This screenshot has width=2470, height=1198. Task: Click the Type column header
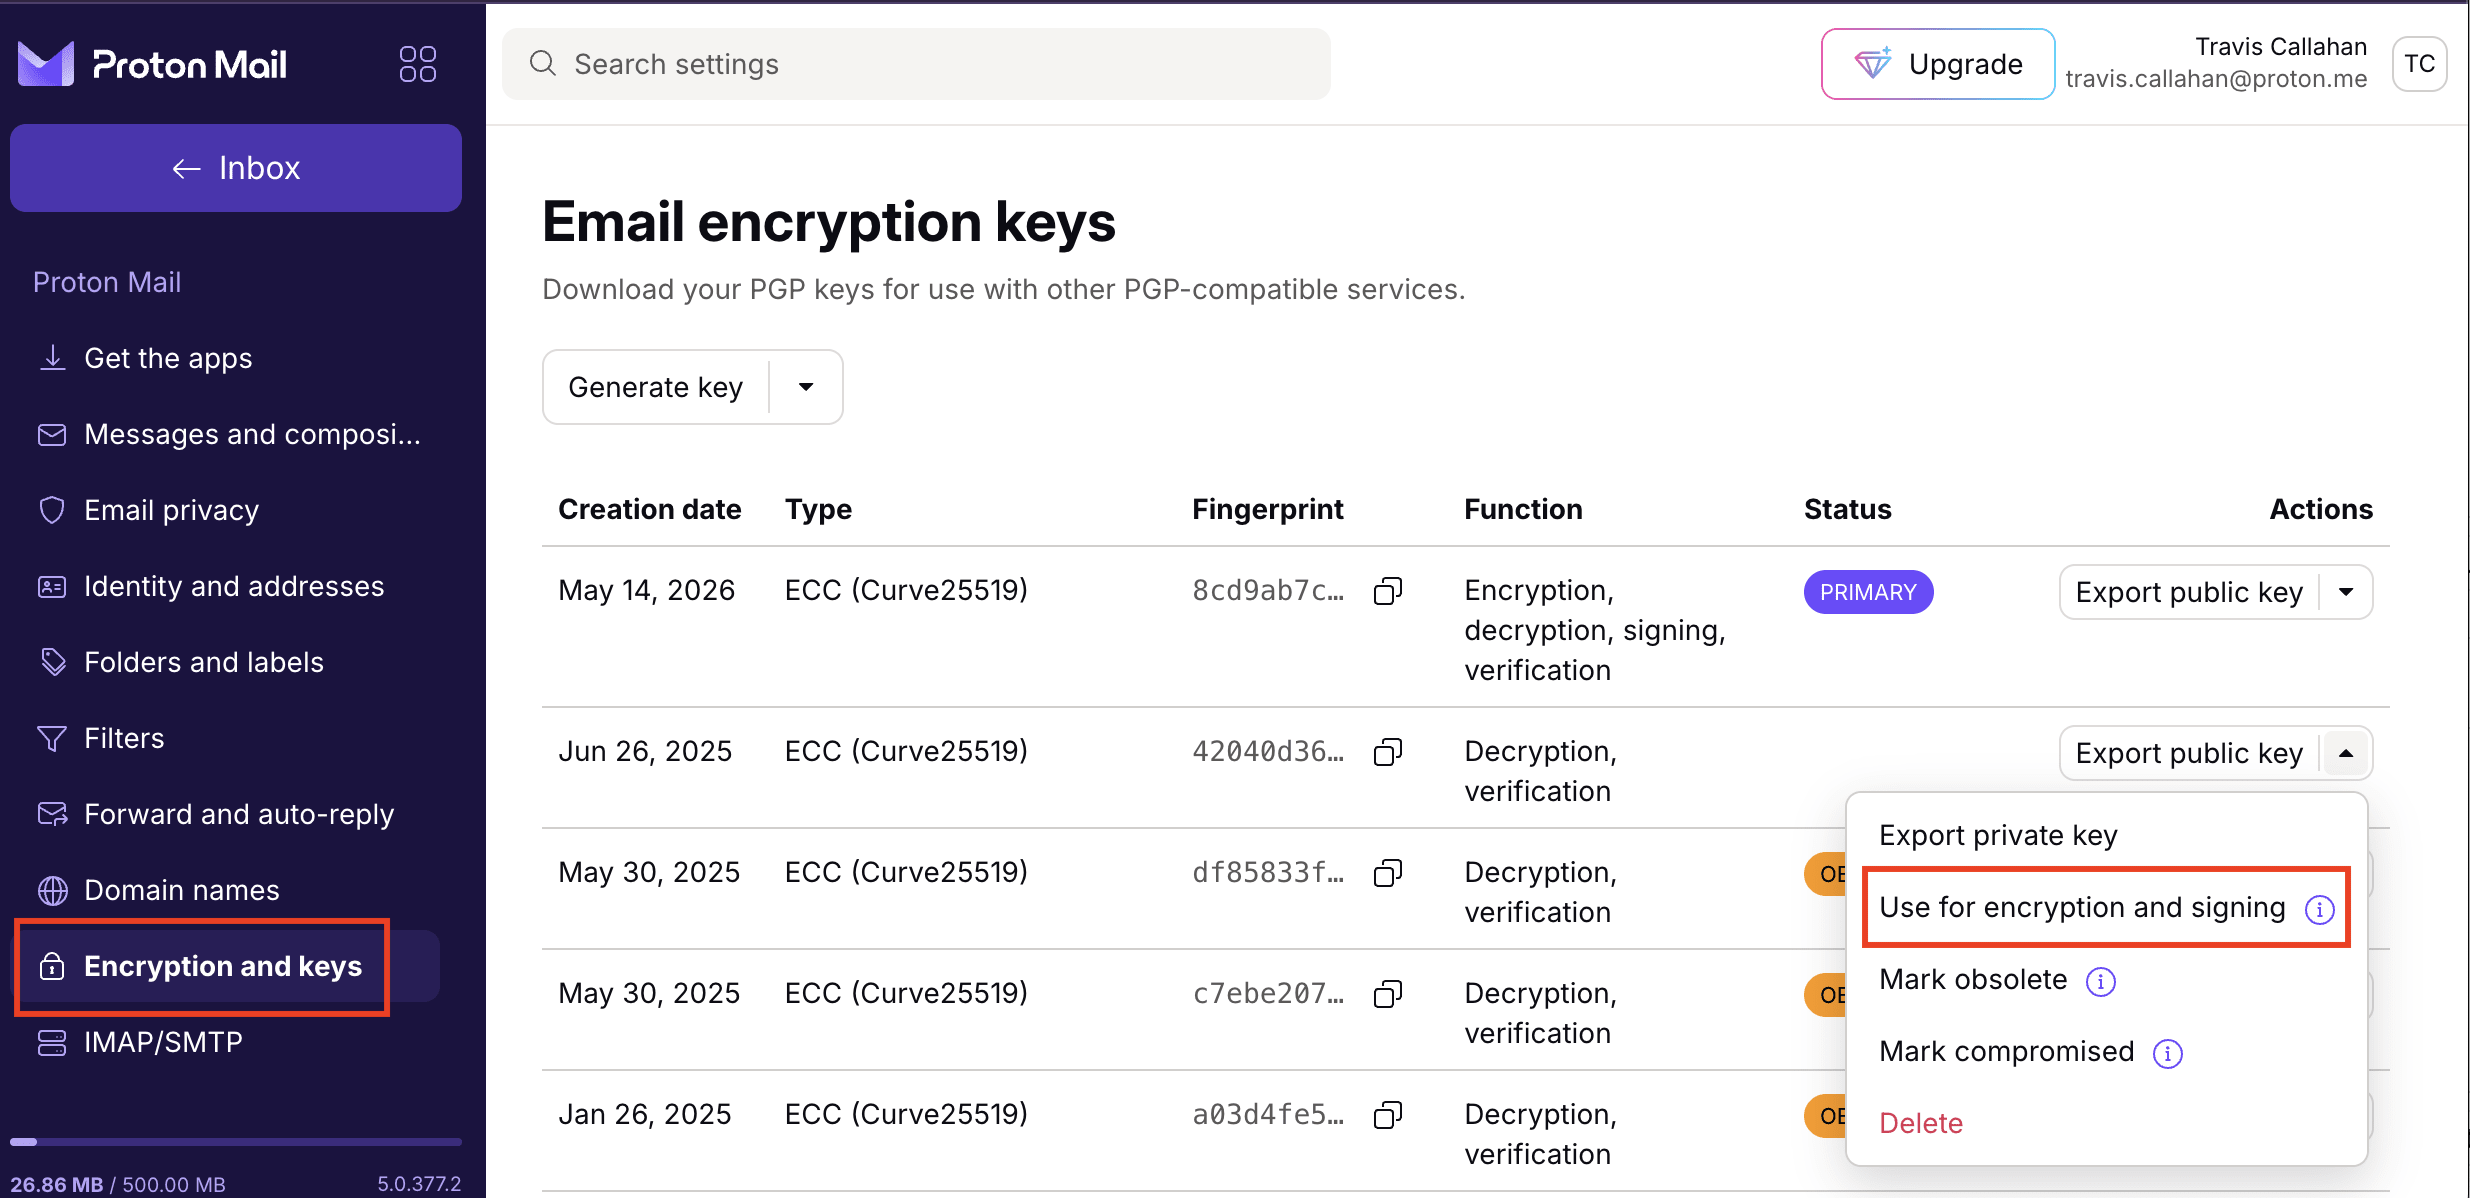[818, 509]
